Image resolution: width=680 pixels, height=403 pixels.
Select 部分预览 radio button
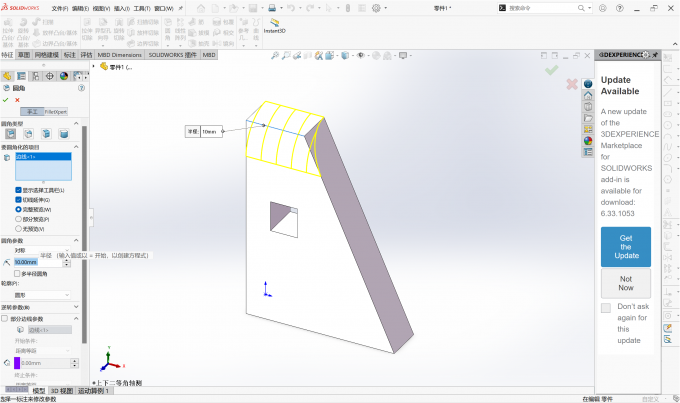[18, 219]
